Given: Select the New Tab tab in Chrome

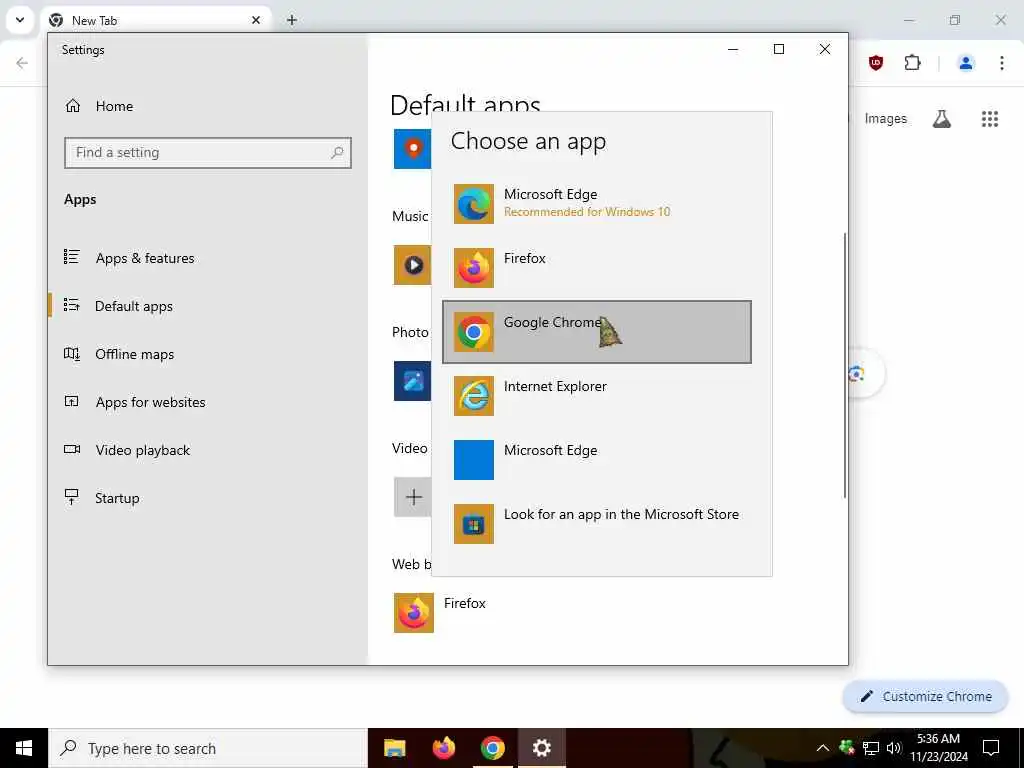Looking at the screenshot, I should tap(157, 20).
